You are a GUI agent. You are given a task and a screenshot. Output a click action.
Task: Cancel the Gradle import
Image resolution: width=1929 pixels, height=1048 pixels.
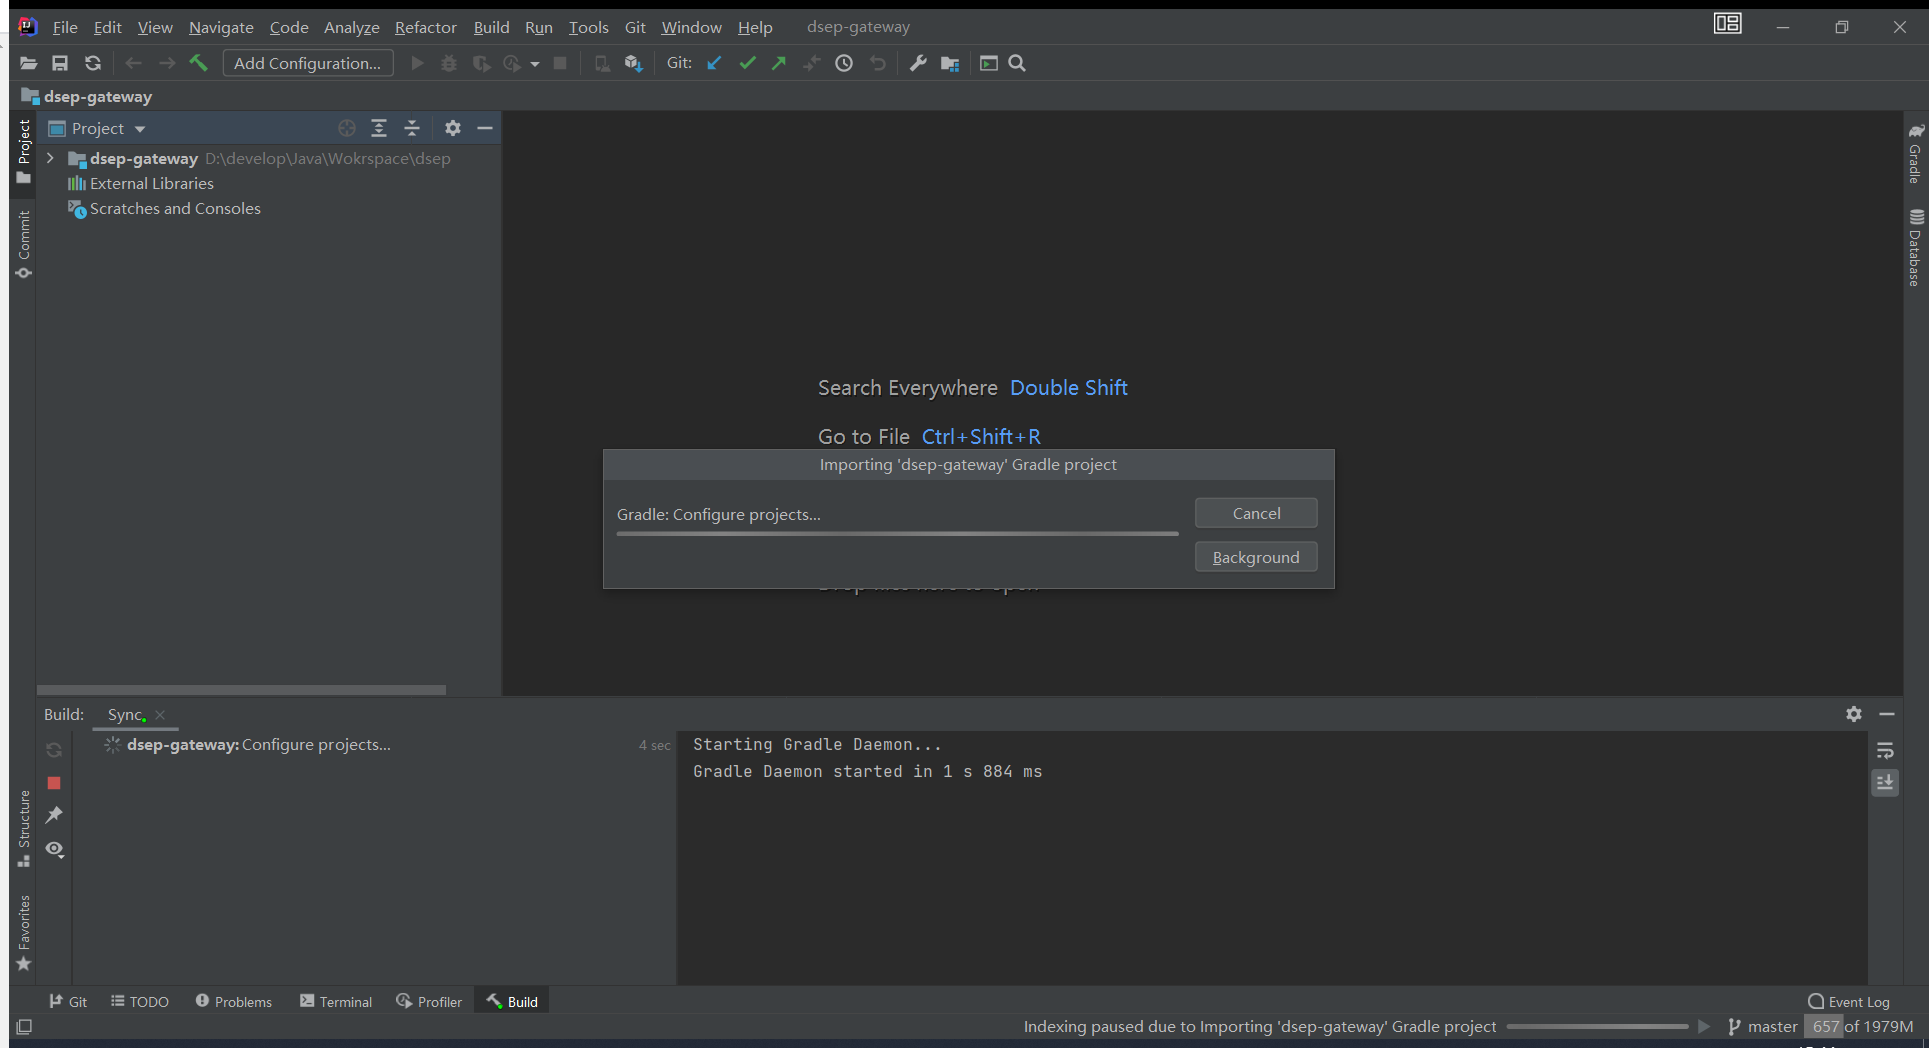pos(1256,513)
